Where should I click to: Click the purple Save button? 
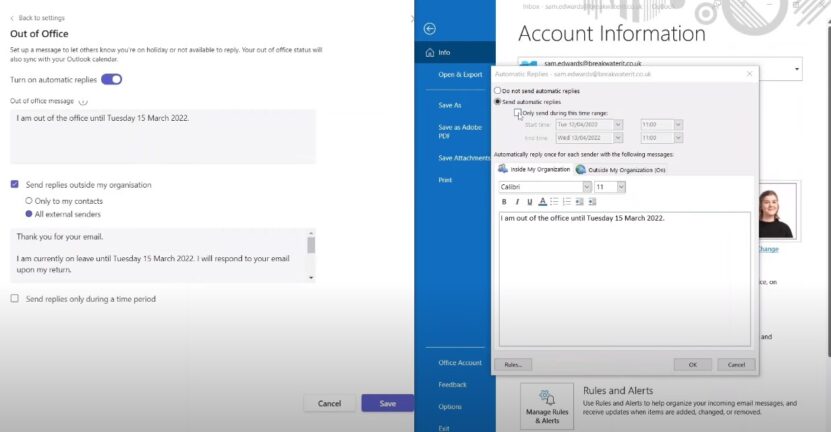[387, 403]
